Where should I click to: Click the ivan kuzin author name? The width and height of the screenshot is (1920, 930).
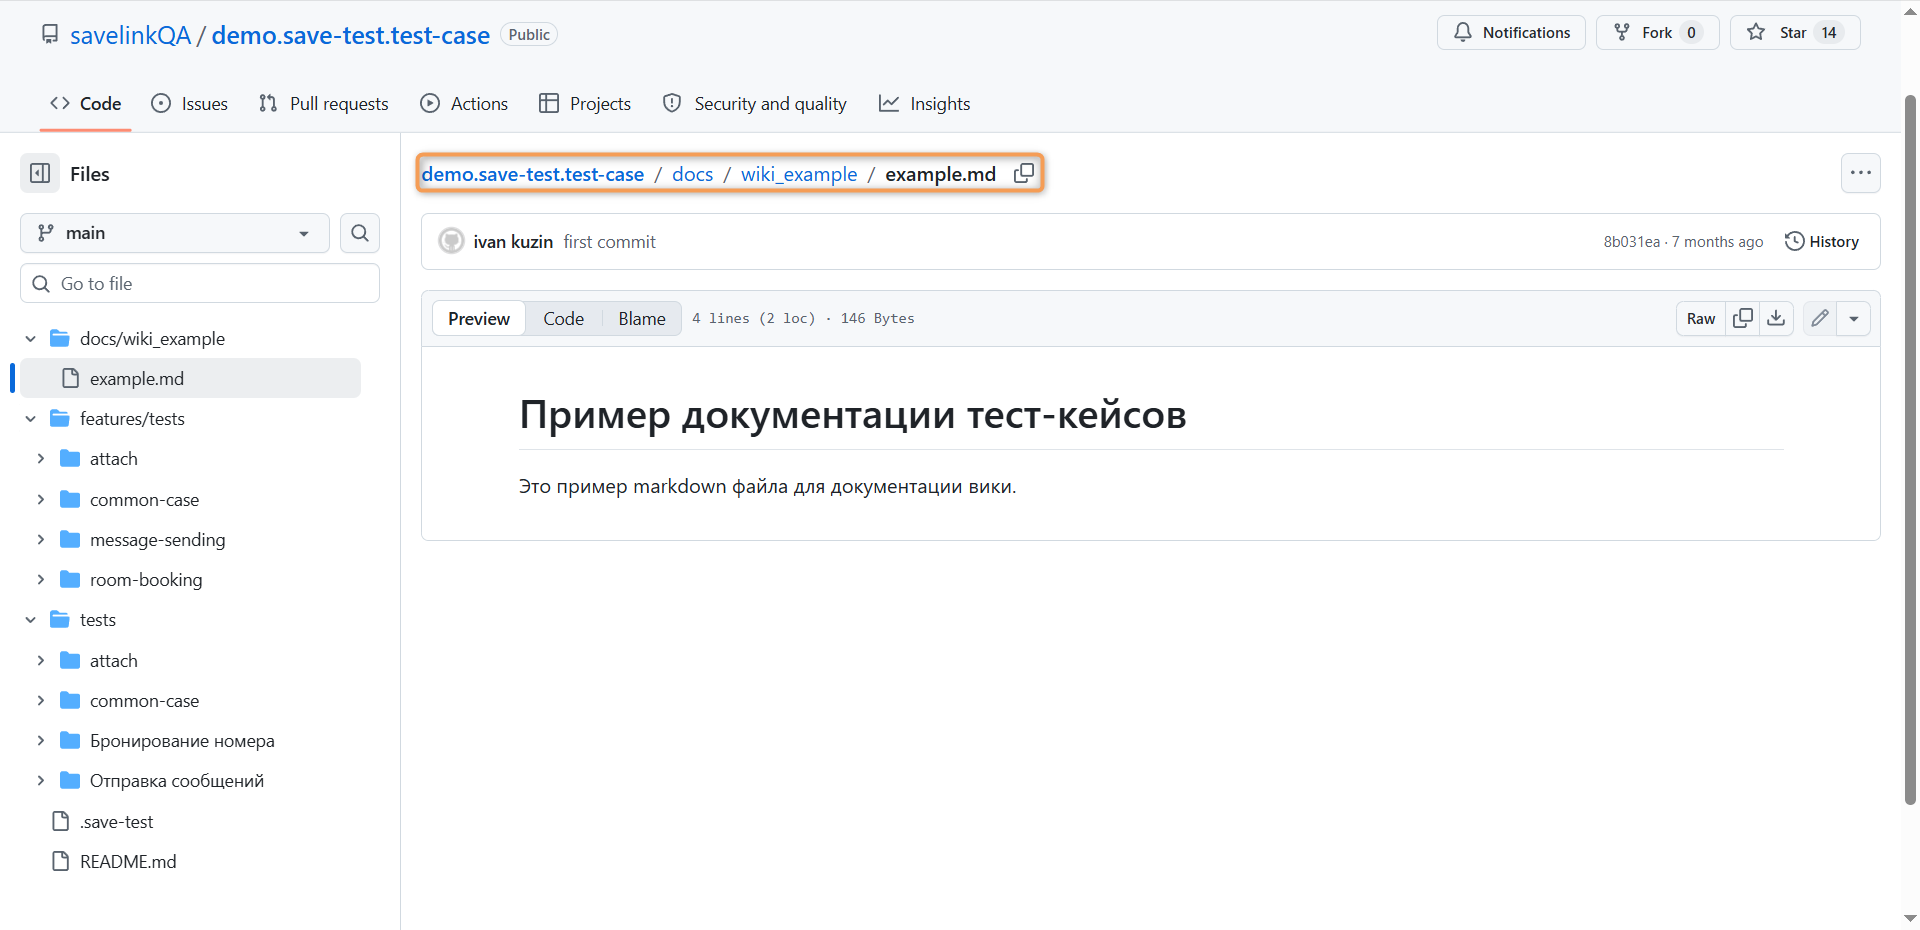(x=513, y=242)
